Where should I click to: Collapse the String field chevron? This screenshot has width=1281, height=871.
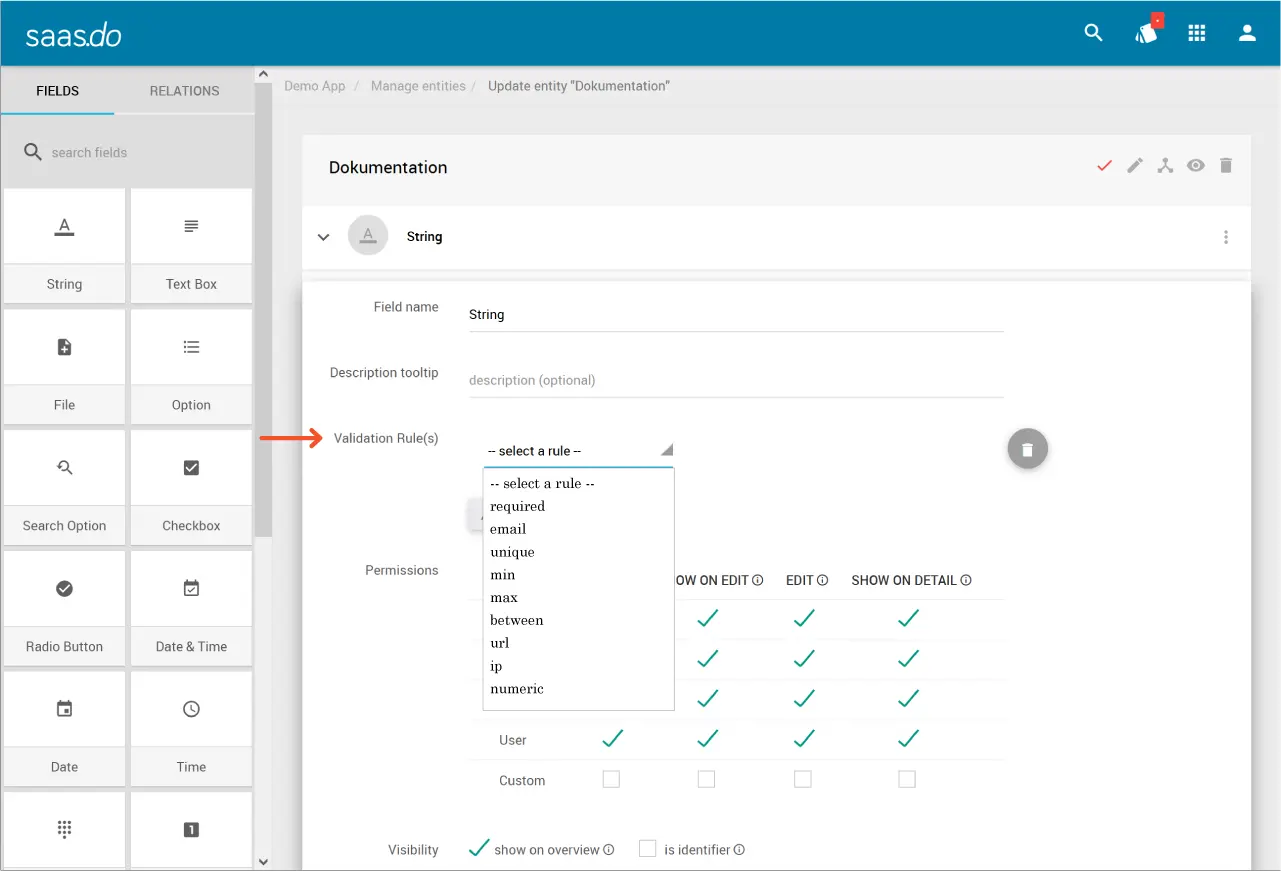pyautogui.click(x=323, y=237)
